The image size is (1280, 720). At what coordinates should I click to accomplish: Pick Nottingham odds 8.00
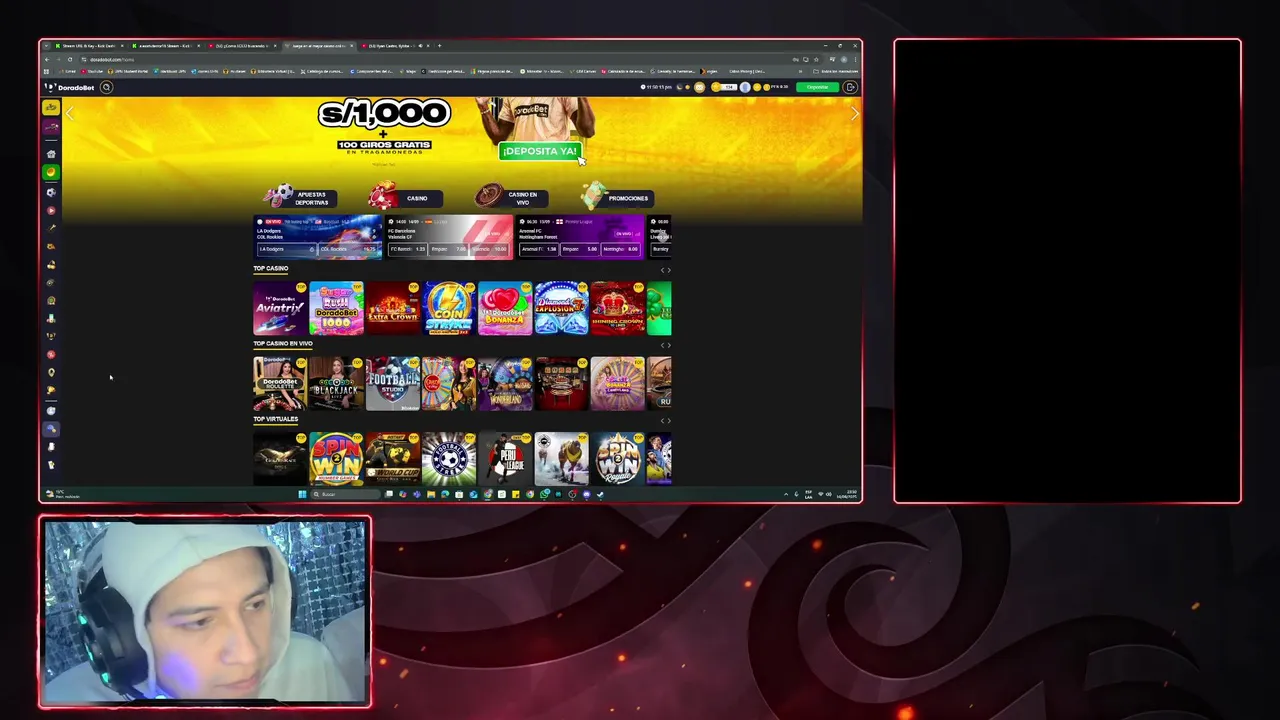point(621,249)
